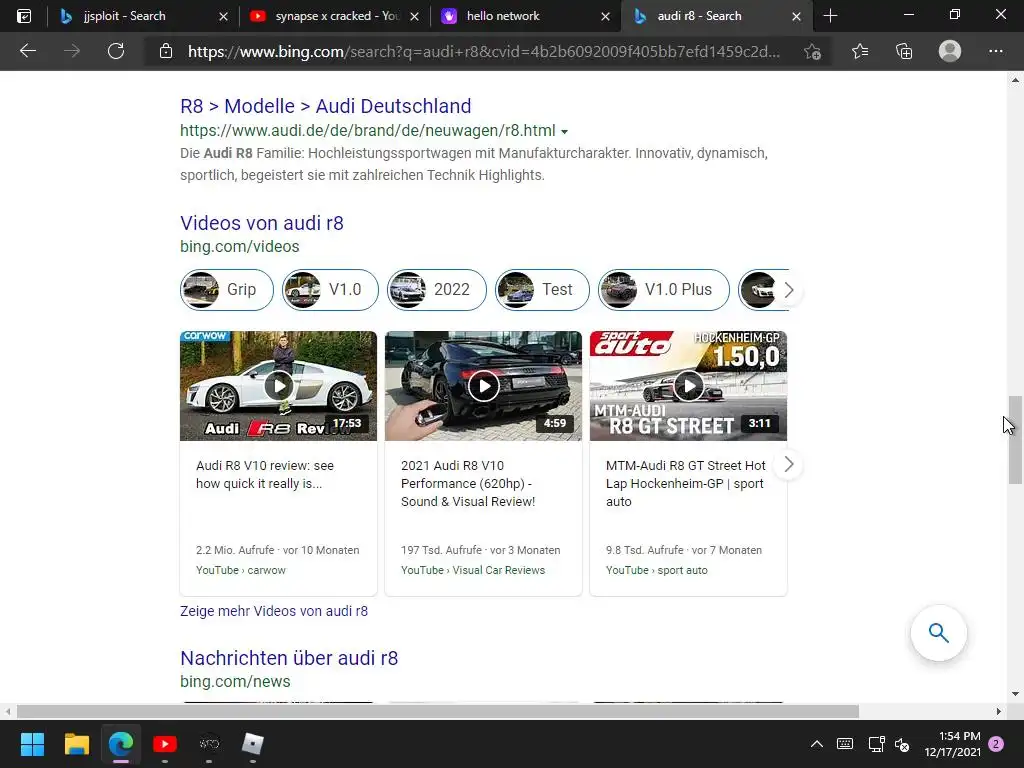This screenshot has width=1024, height=768.
Task: Click YouTube › sport auto source text
Action: click(x=656, y=570)
